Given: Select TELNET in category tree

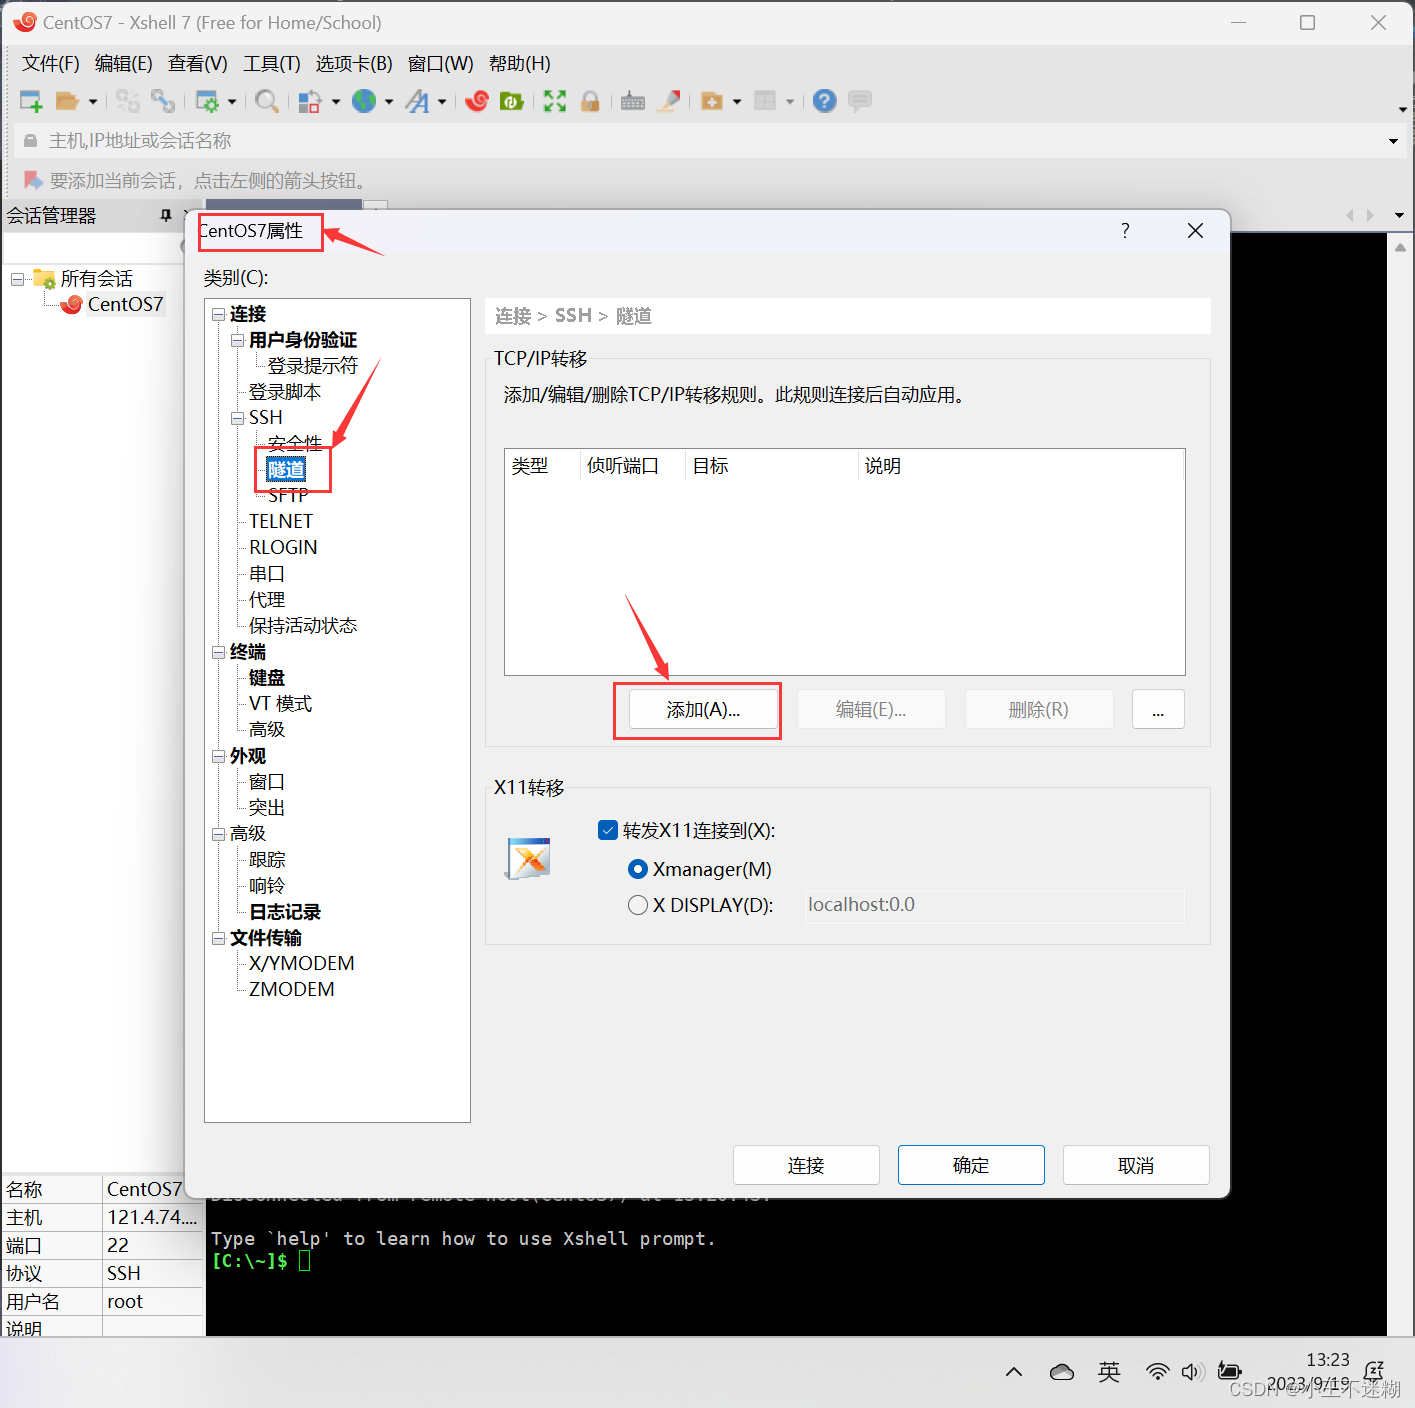Looking at the screenshot, I should pos(281,522).
